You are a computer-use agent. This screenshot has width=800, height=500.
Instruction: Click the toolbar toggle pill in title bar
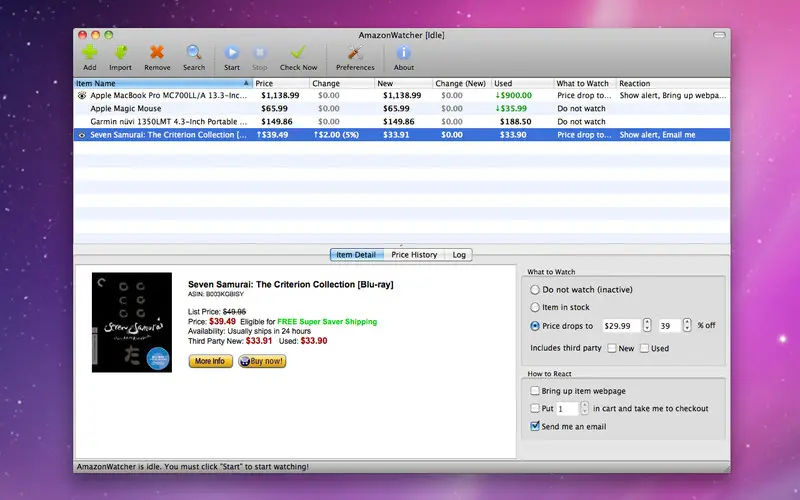[x=719, y=35]
